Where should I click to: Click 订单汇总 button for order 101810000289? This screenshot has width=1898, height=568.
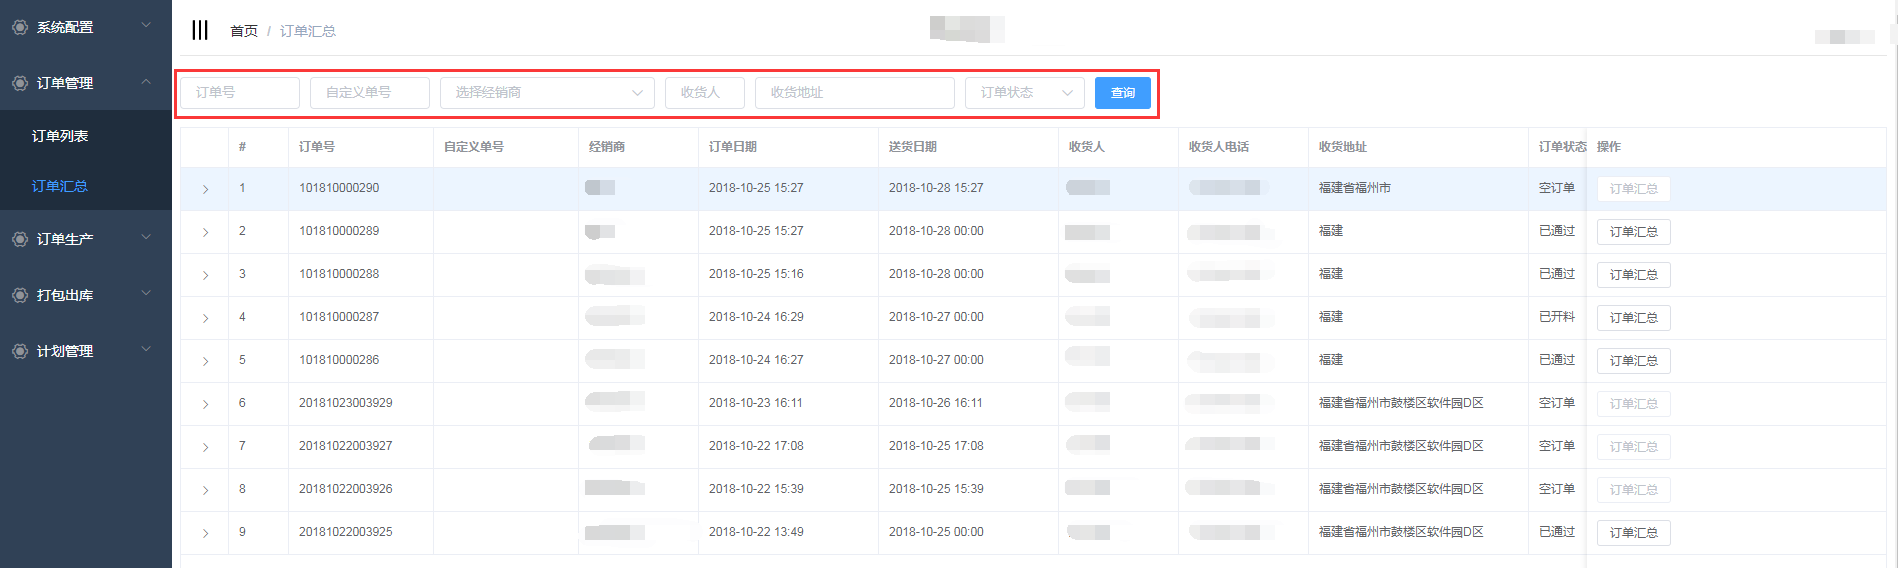click(x=1633, y=232)
